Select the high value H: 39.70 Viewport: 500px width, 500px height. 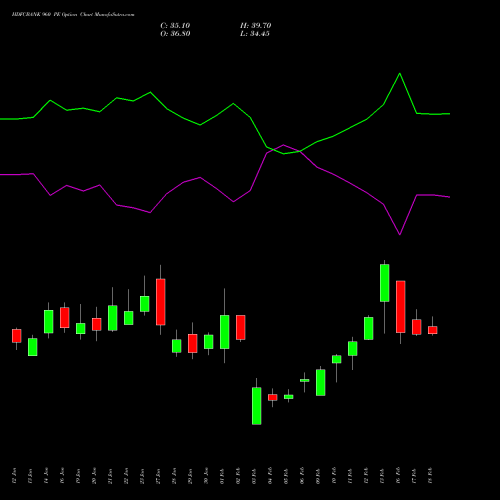[256, 26]
